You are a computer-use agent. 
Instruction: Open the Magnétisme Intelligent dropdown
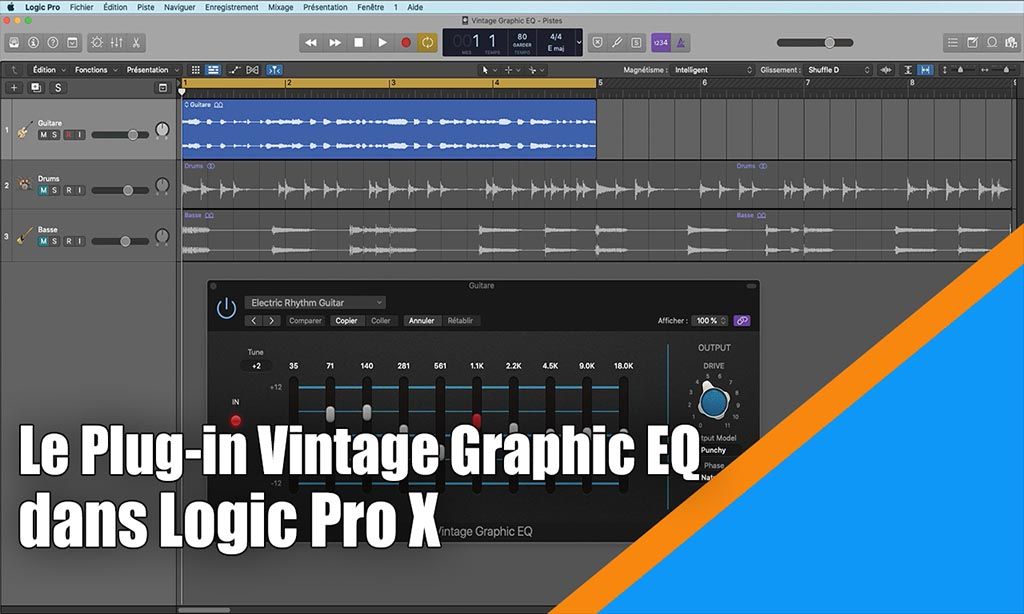click(713, 70)
